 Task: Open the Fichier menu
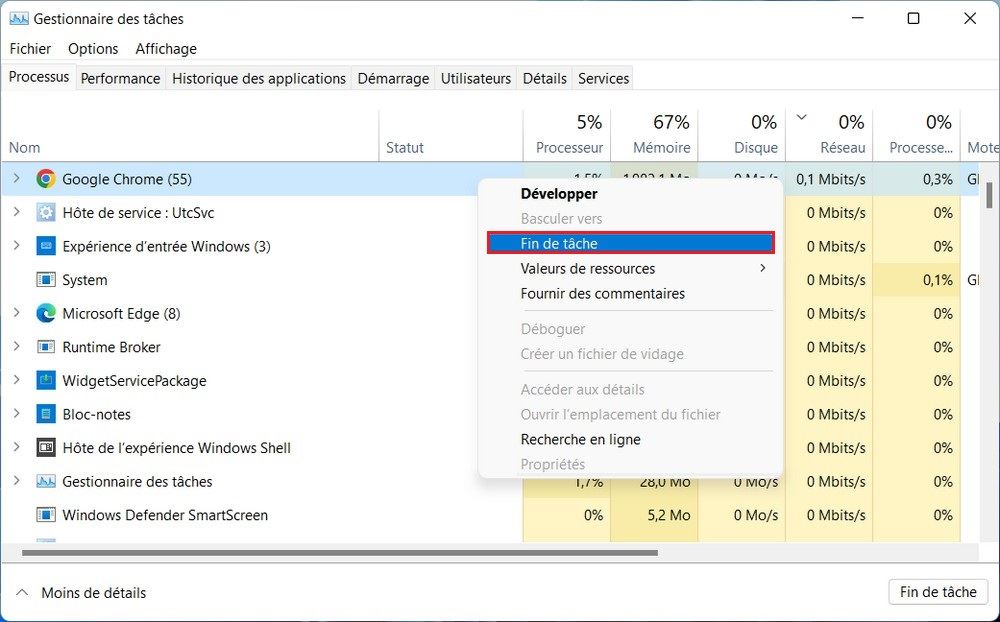click(x=30, y=48)
